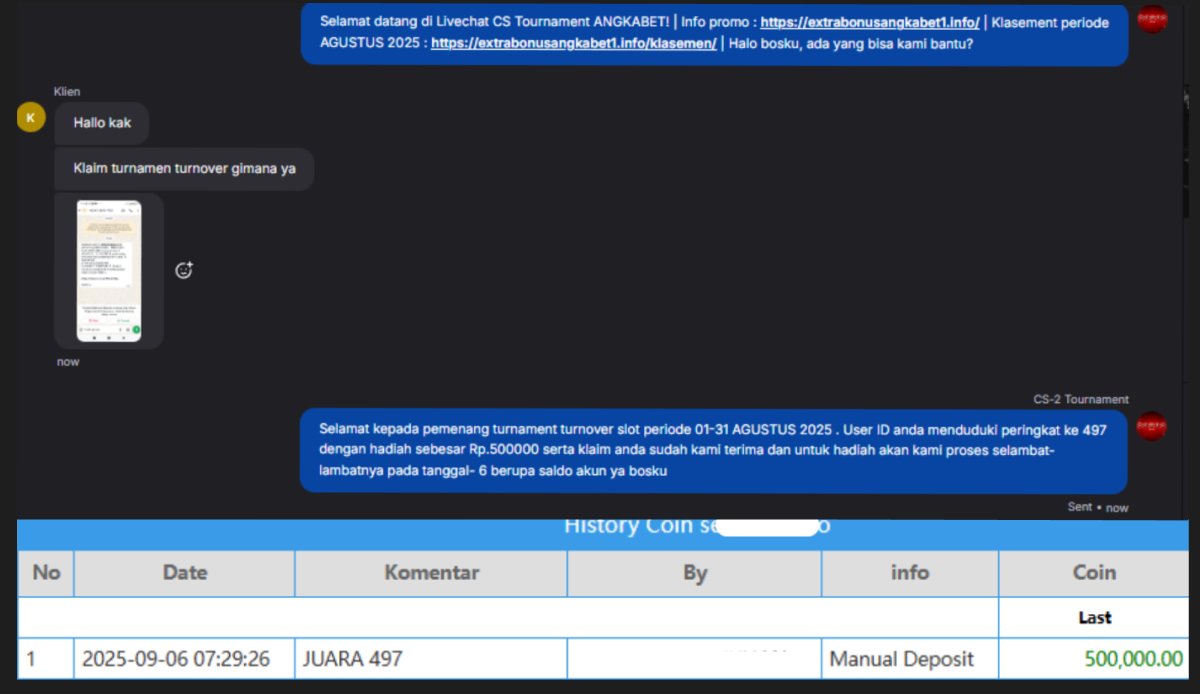The image size is (1200, 694).
Task: Select the 500,000.00 coin amount
Action: 1134,659
